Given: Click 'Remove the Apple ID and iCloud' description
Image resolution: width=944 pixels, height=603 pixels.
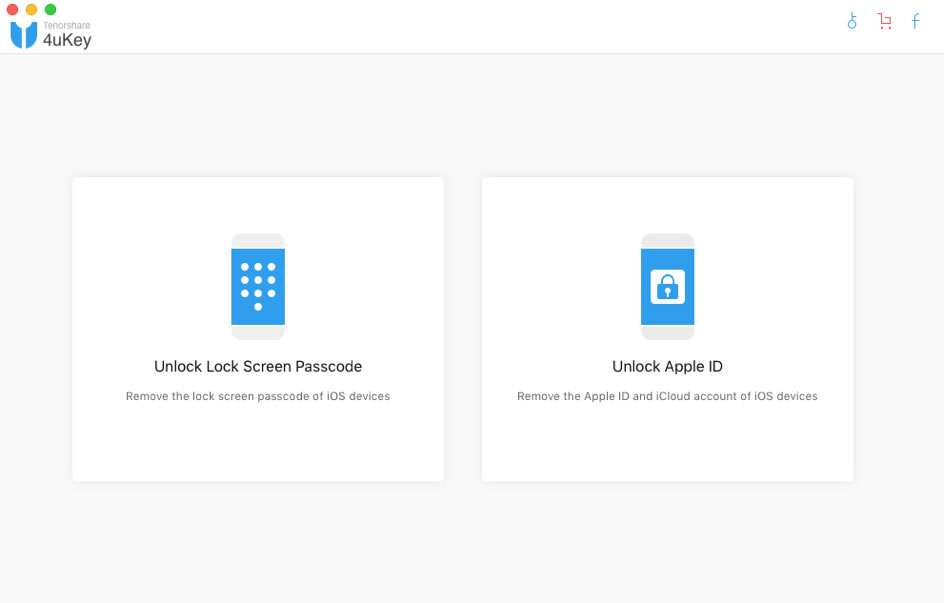Looking at the screenshot, I should coord(667,396).
